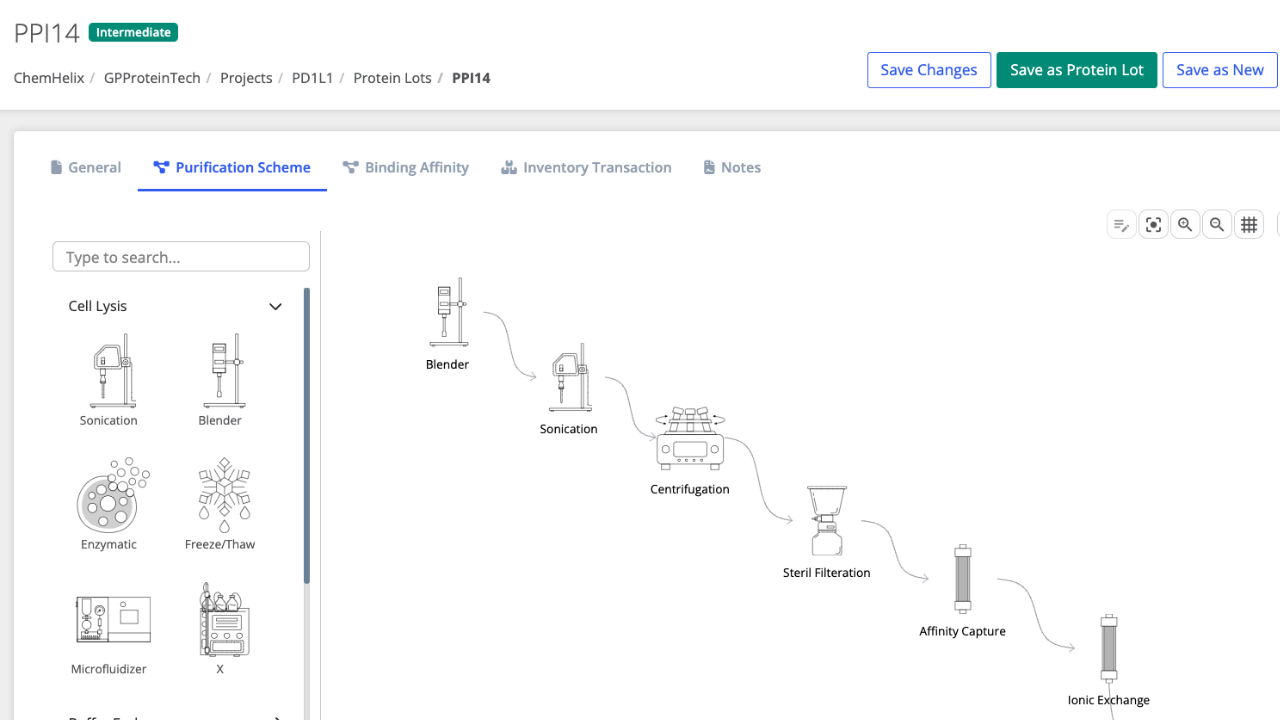
Task: Expand the Buffer Exchange section
Action: (x=275, y=716)
